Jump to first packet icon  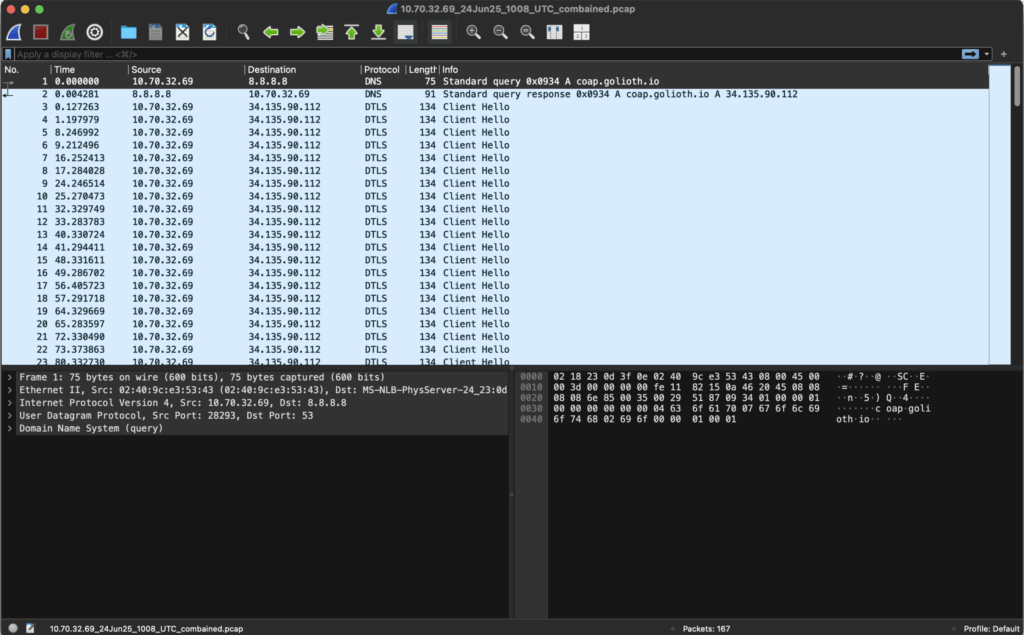(351, 32)
